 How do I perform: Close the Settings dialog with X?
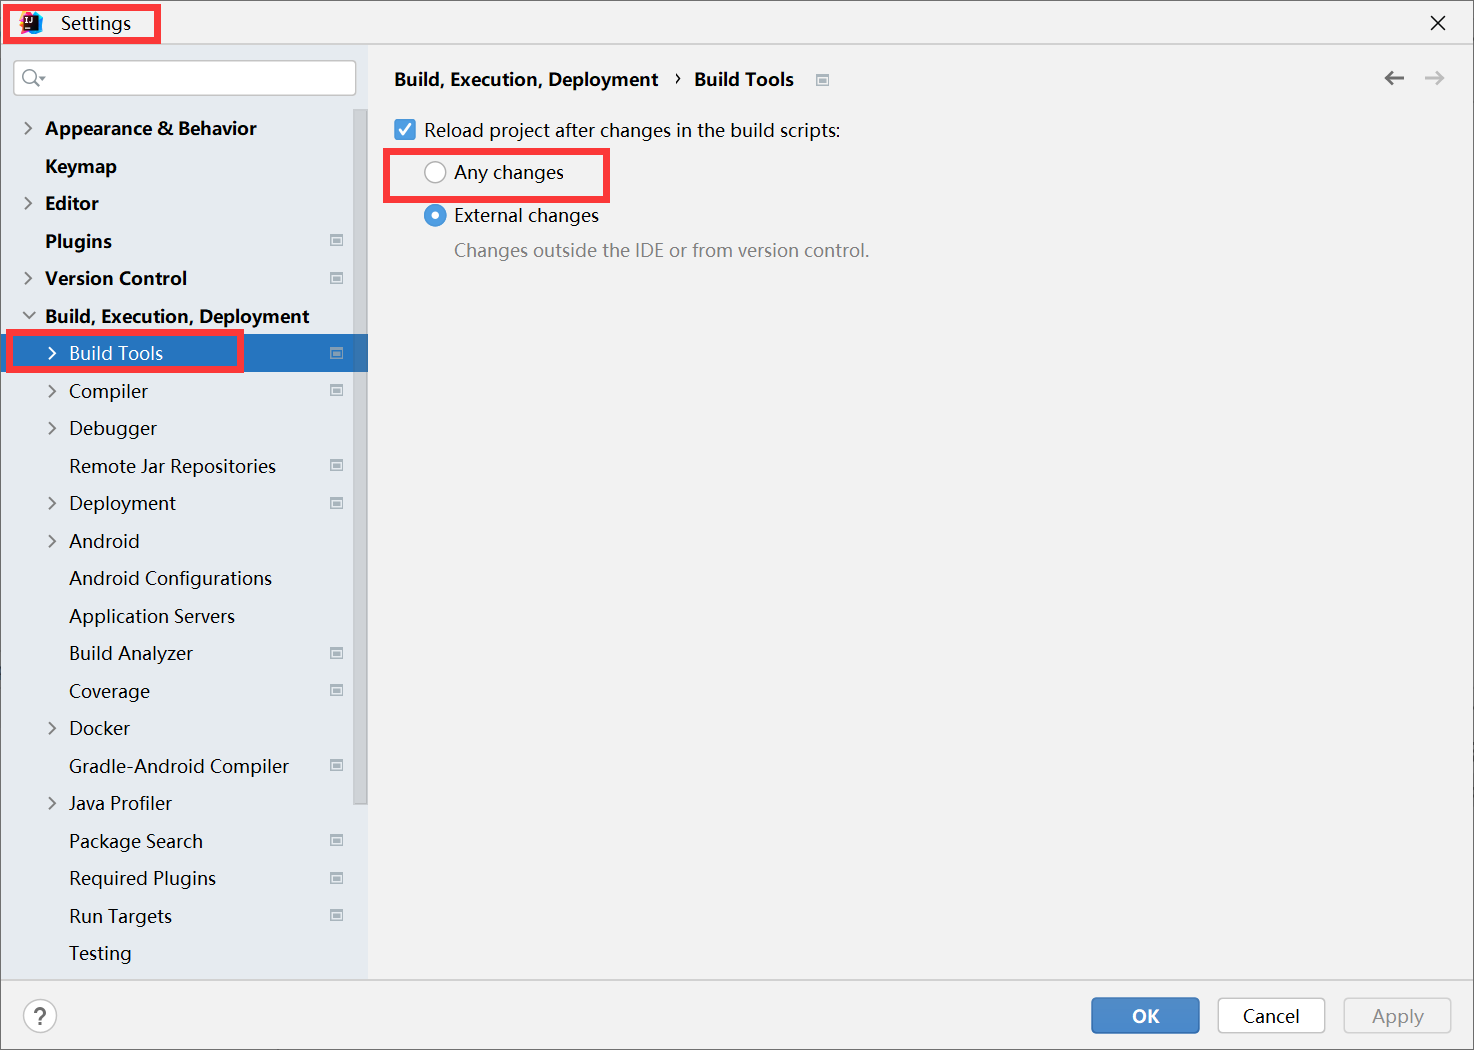tap(1438, 23)
